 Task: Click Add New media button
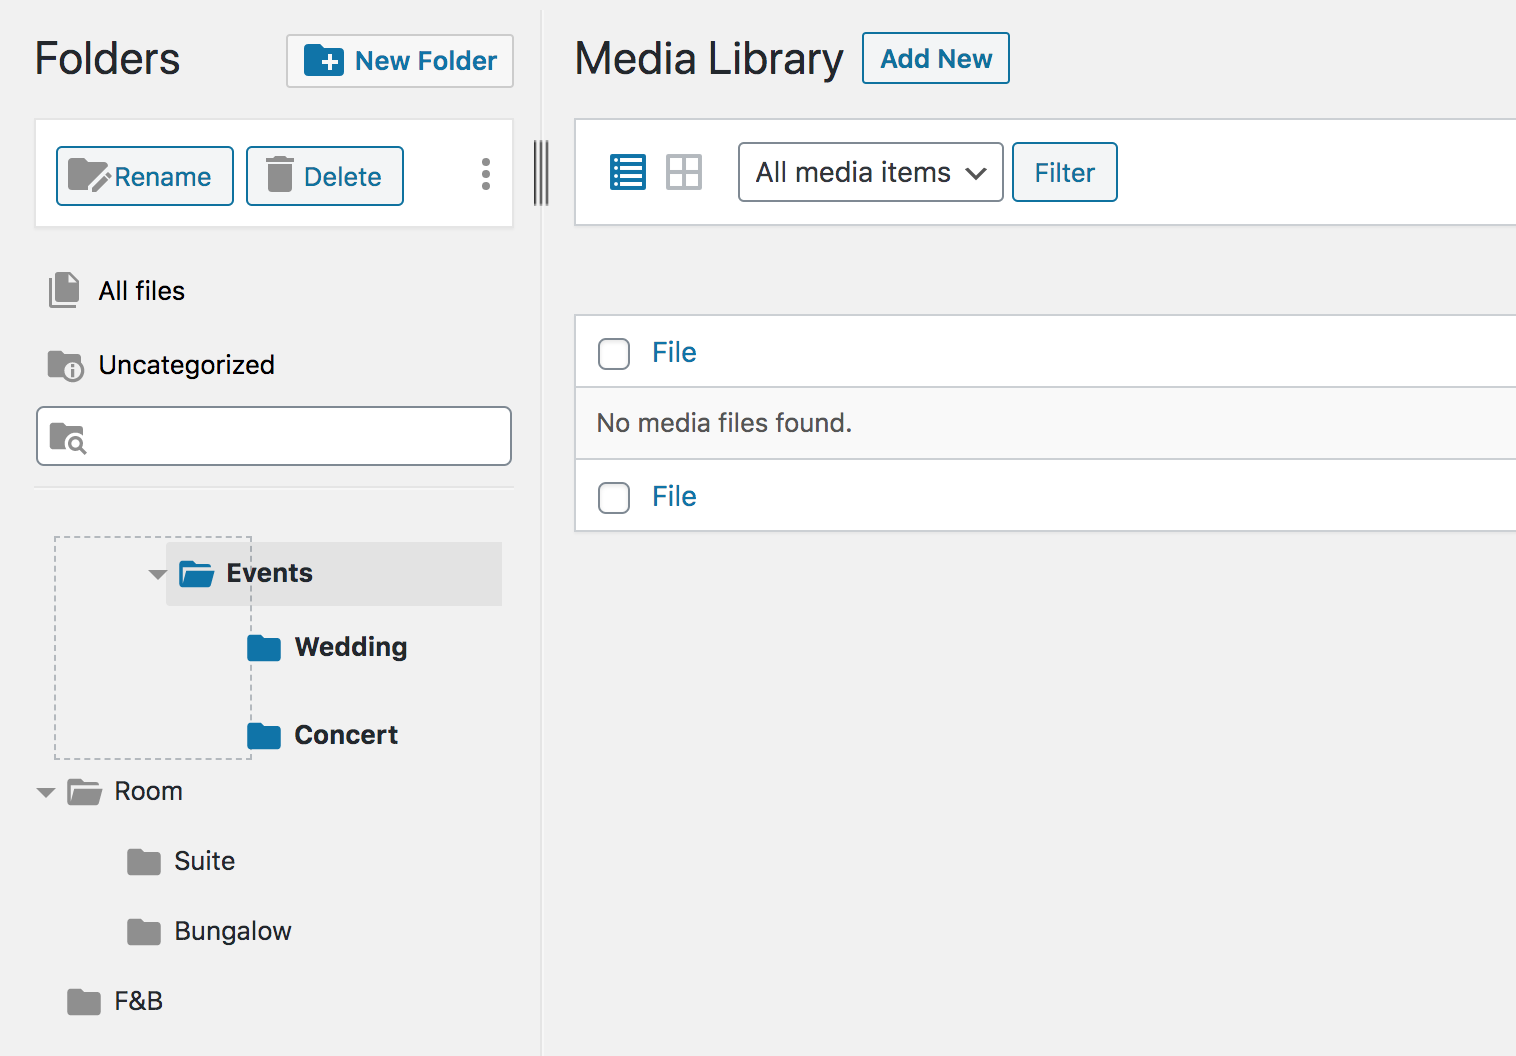tap(936, 59)
